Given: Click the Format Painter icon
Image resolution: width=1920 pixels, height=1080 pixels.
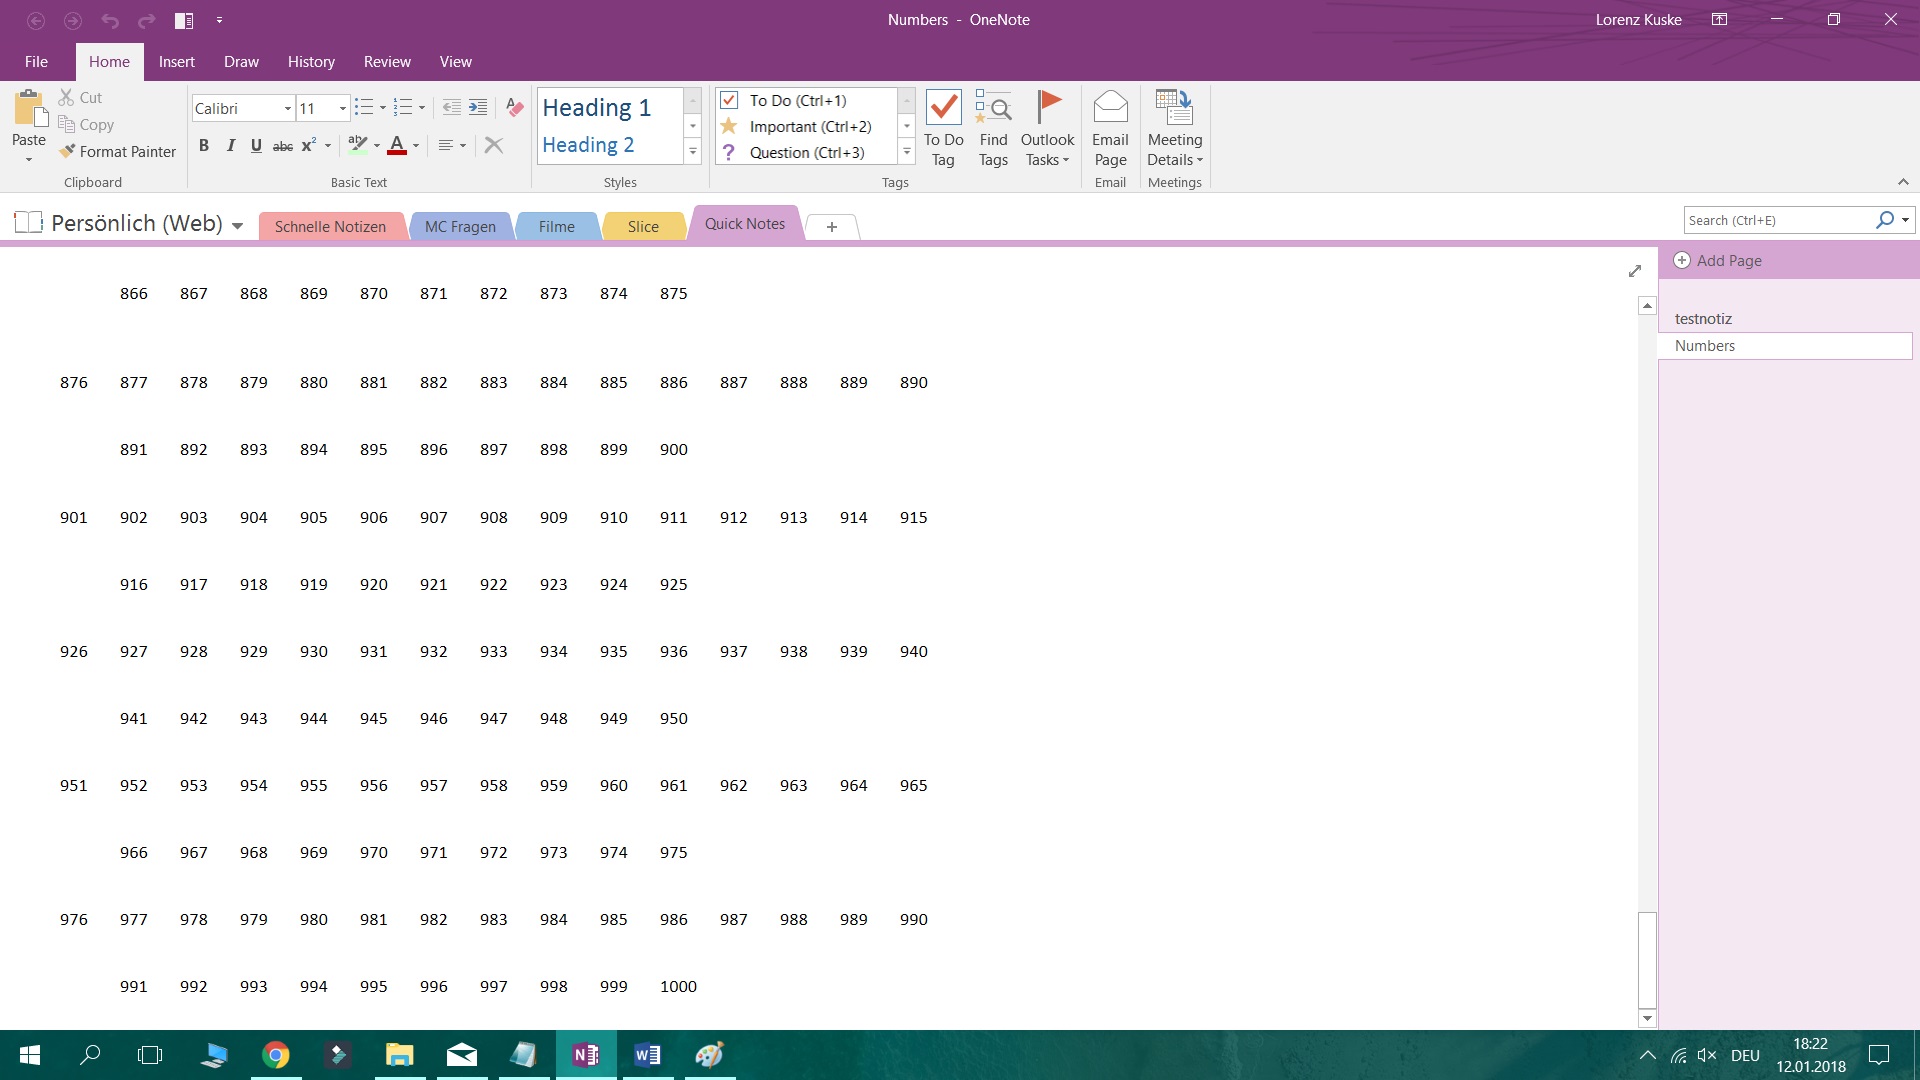Looking at the screenshot, I should coord(68,151).
